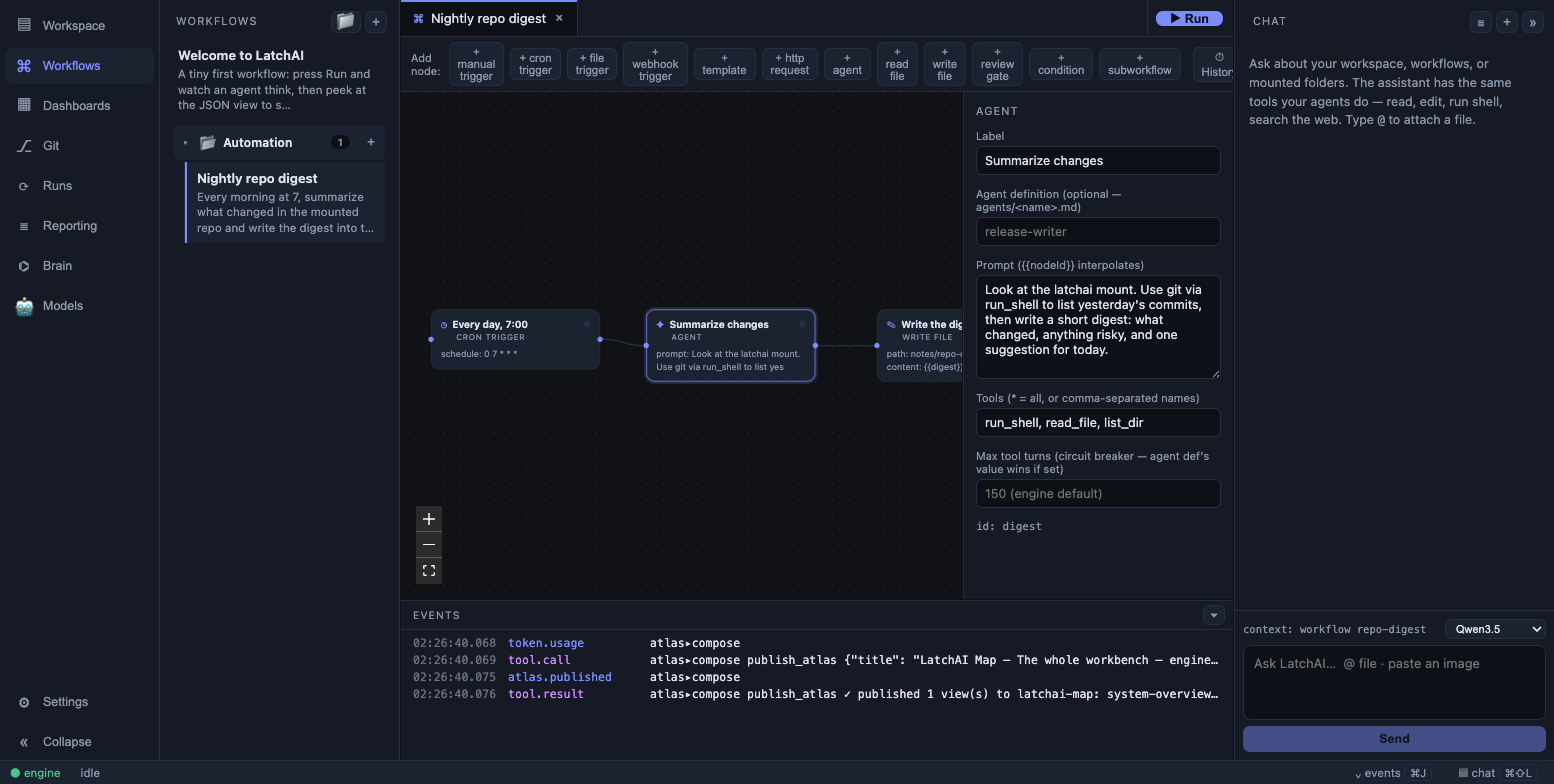This screenshot has height=784, width=1554.
Task: Run the workflow
Action: [x=1189, y=18]
